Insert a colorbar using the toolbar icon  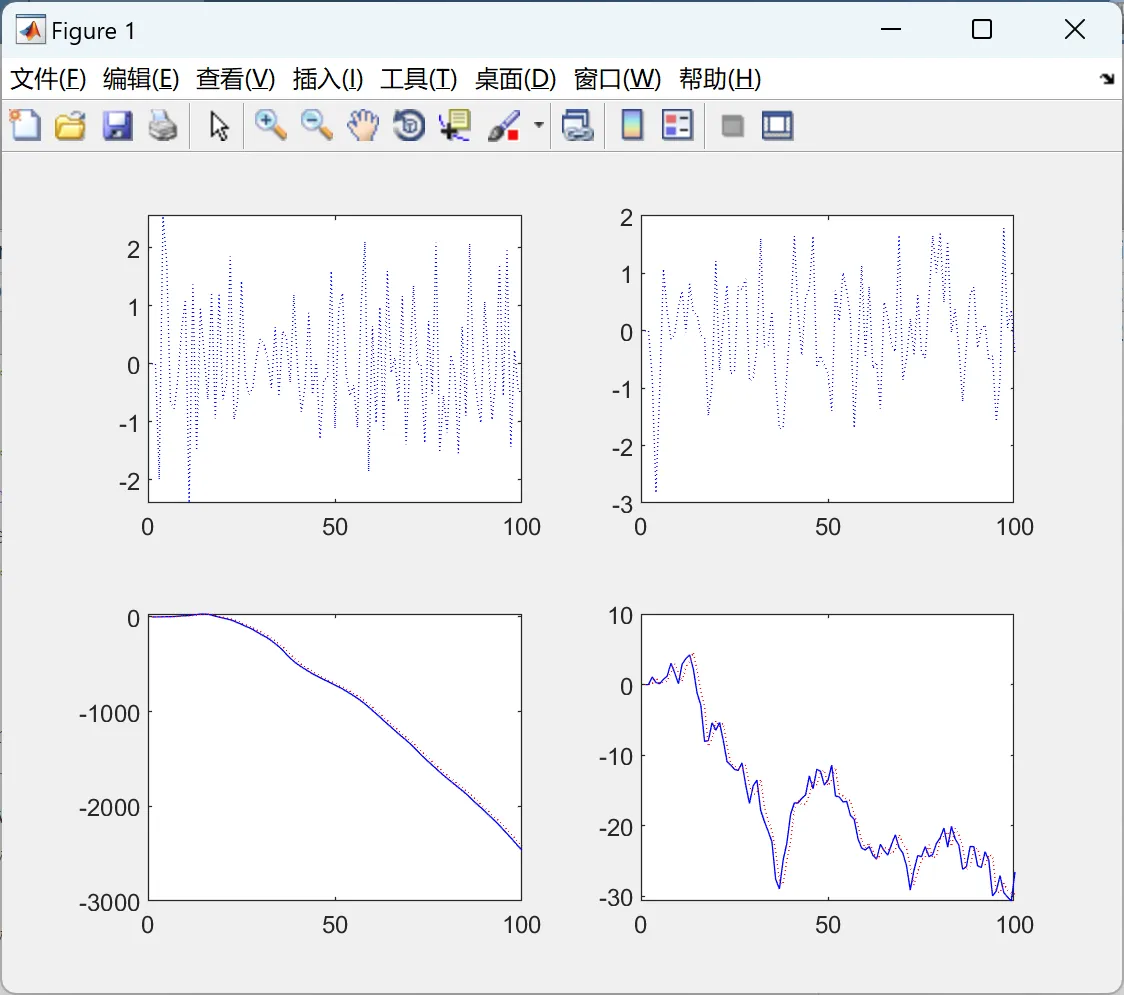tap(632, 125)
